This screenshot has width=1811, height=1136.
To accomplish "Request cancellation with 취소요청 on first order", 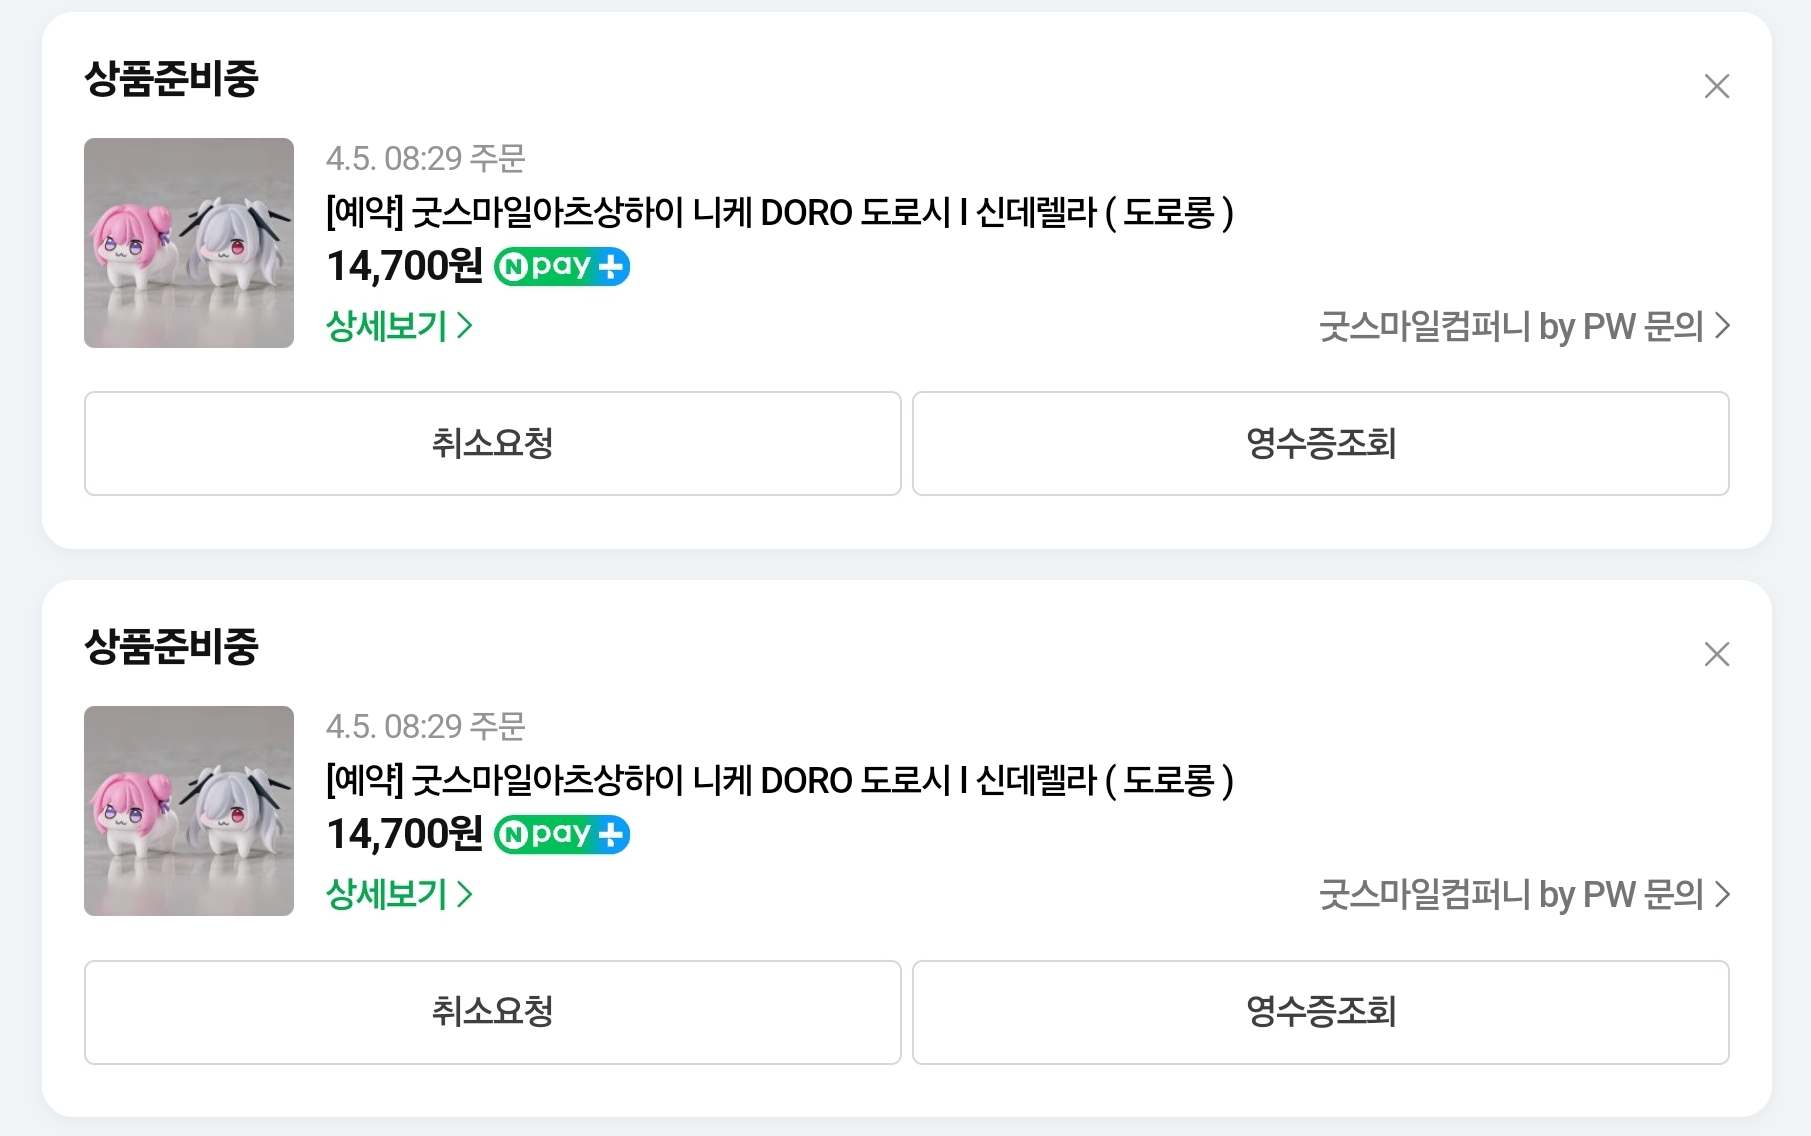I will click(x=493, y=443).
